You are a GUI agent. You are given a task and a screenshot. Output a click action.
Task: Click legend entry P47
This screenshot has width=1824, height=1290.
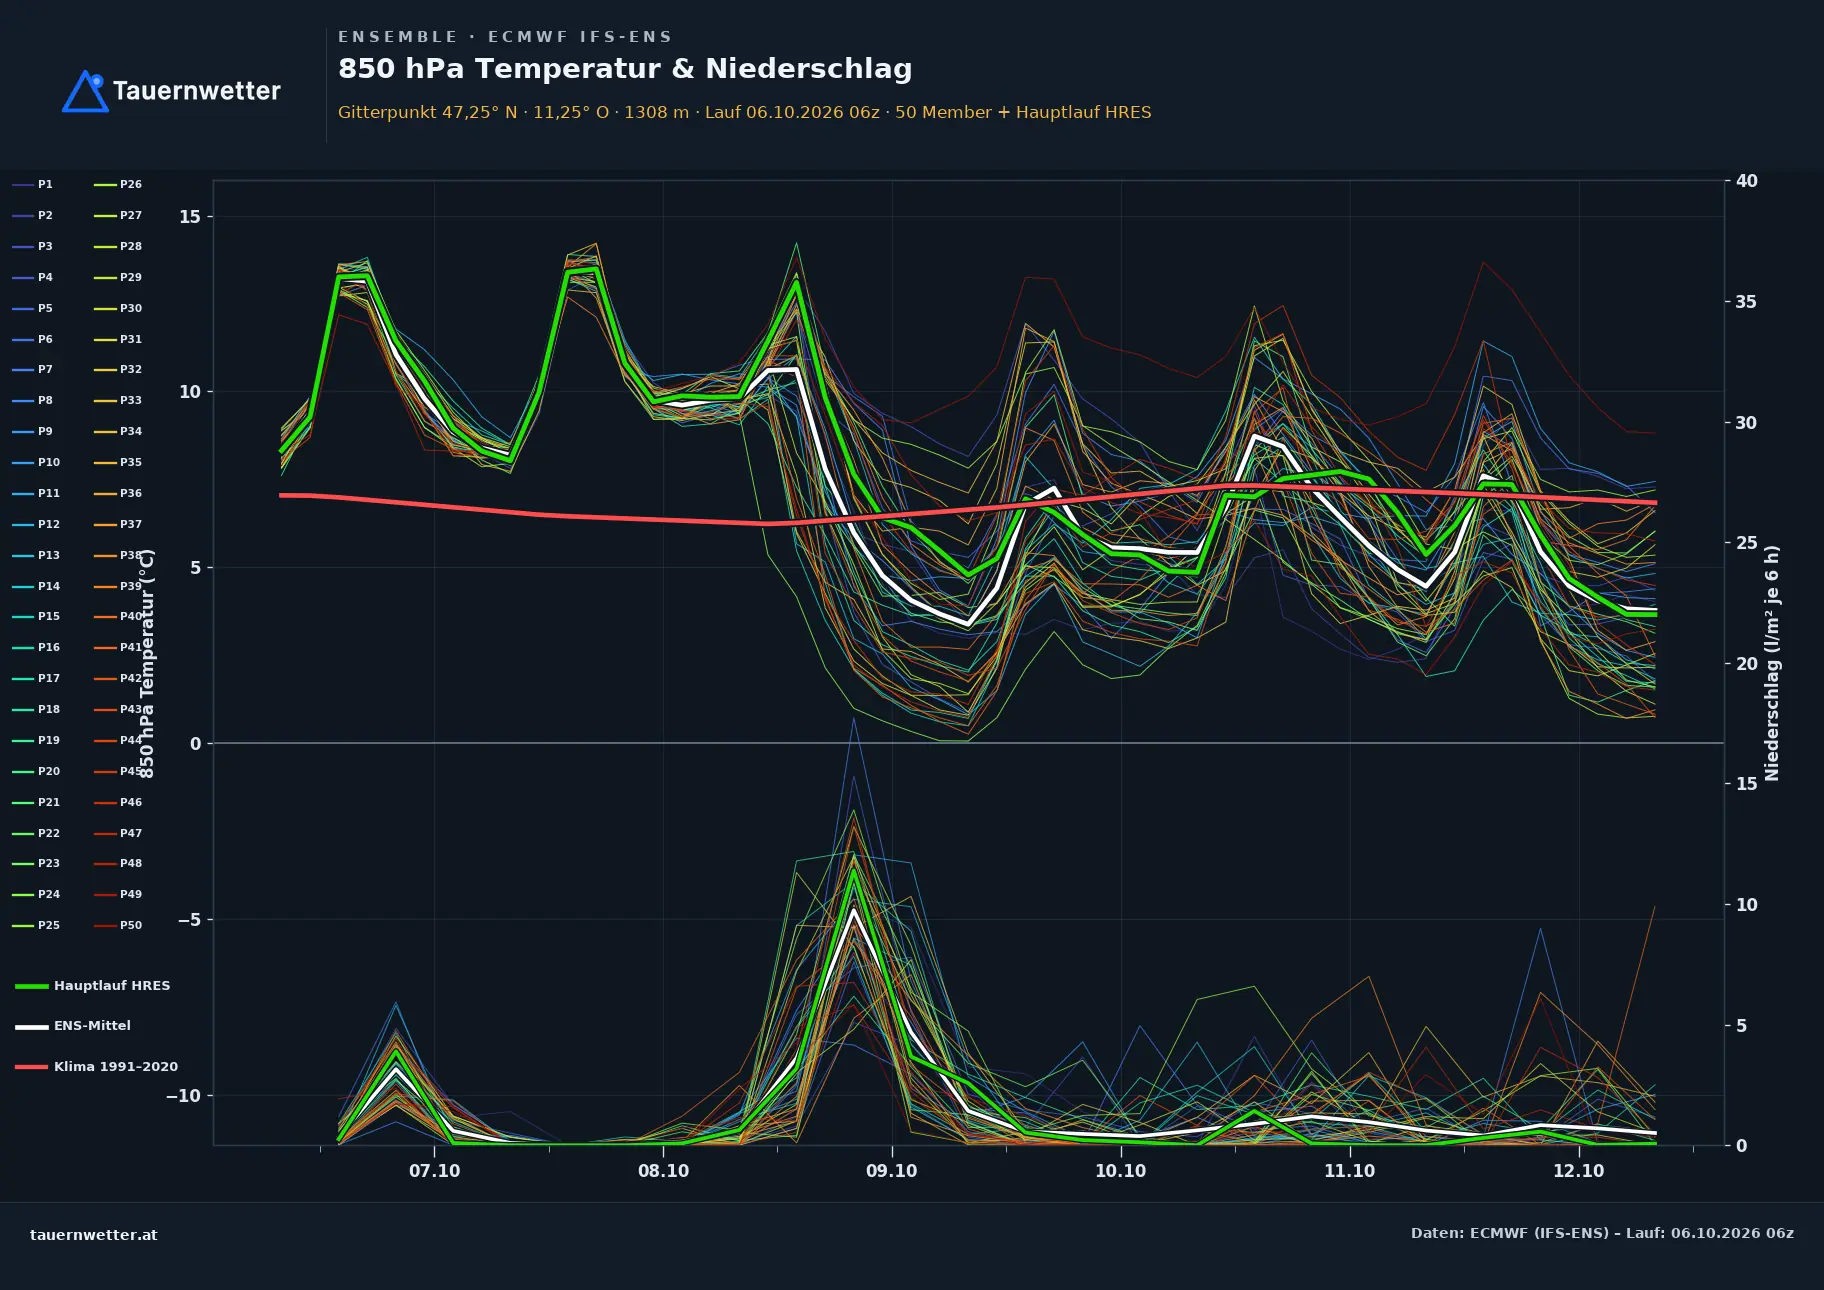coord(118,834)
